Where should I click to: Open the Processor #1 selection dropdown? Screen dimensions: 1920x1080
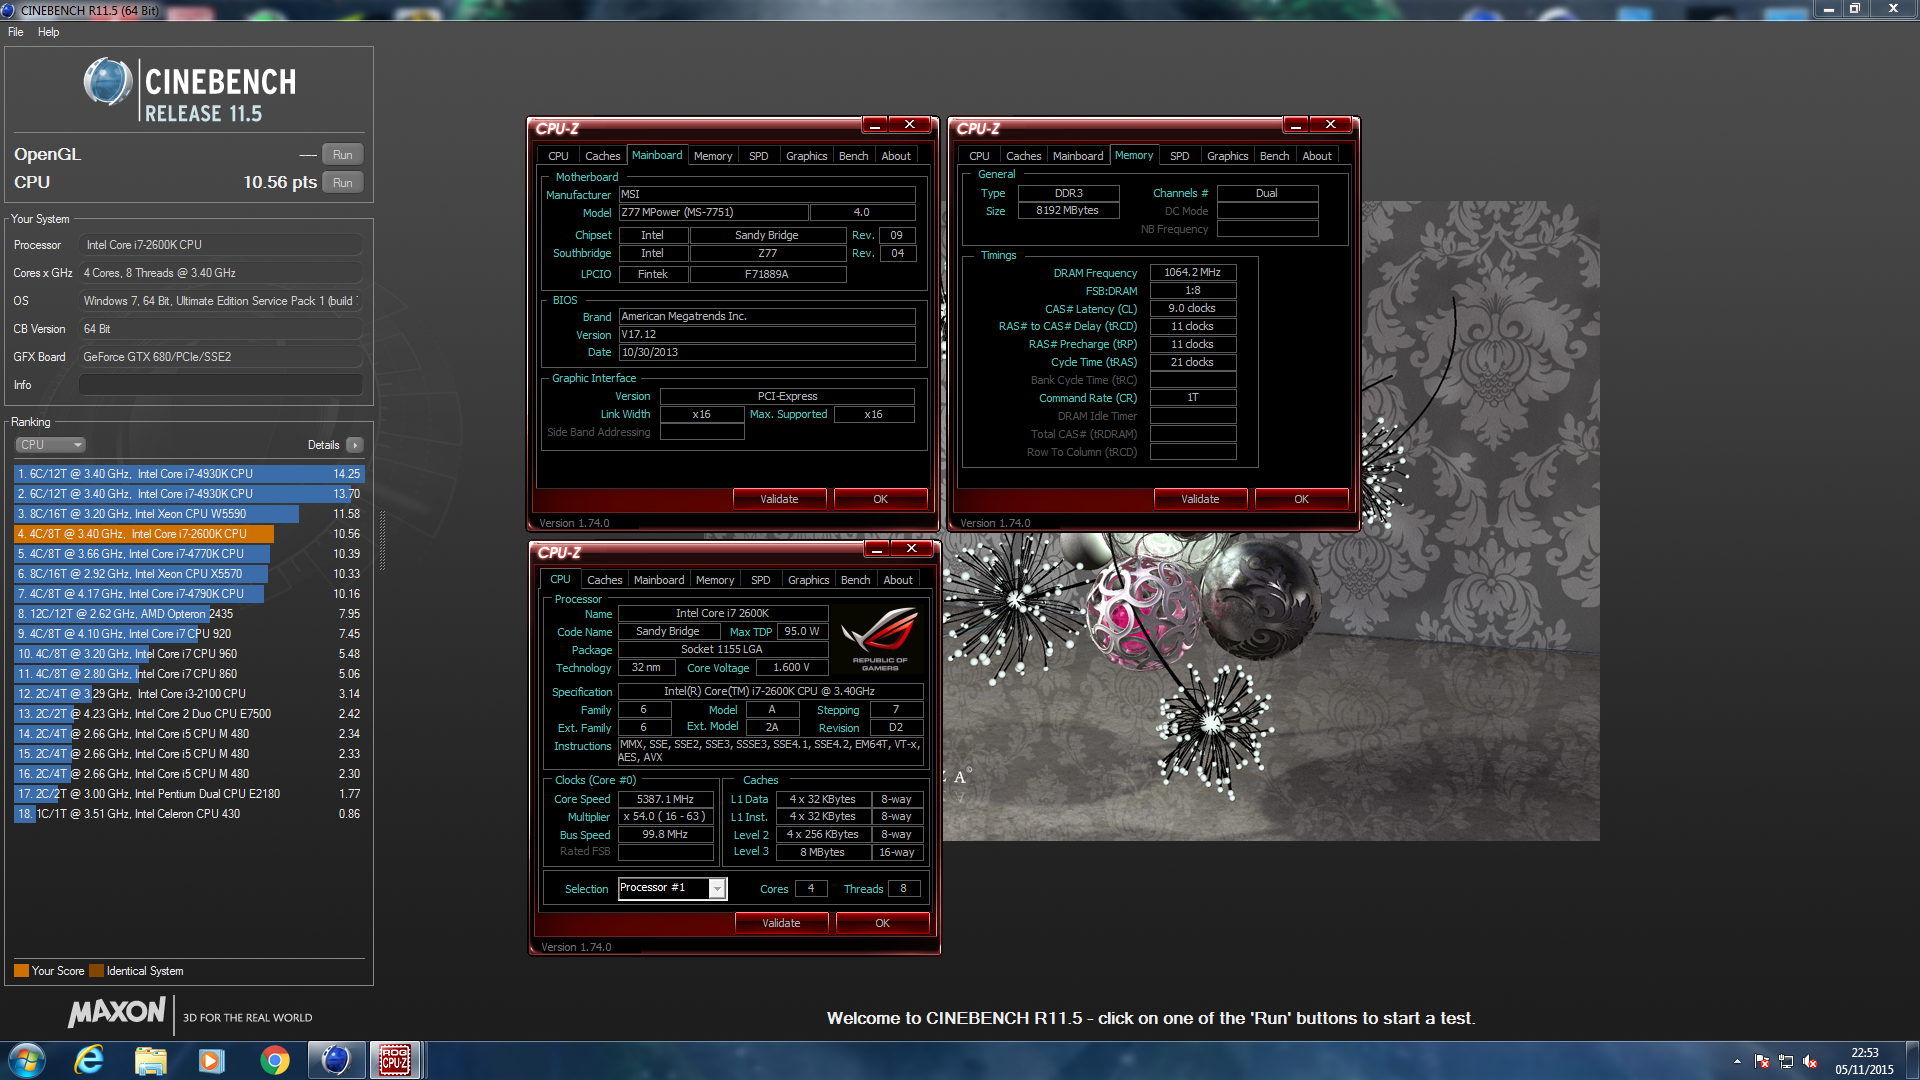[x=717, y=889]
